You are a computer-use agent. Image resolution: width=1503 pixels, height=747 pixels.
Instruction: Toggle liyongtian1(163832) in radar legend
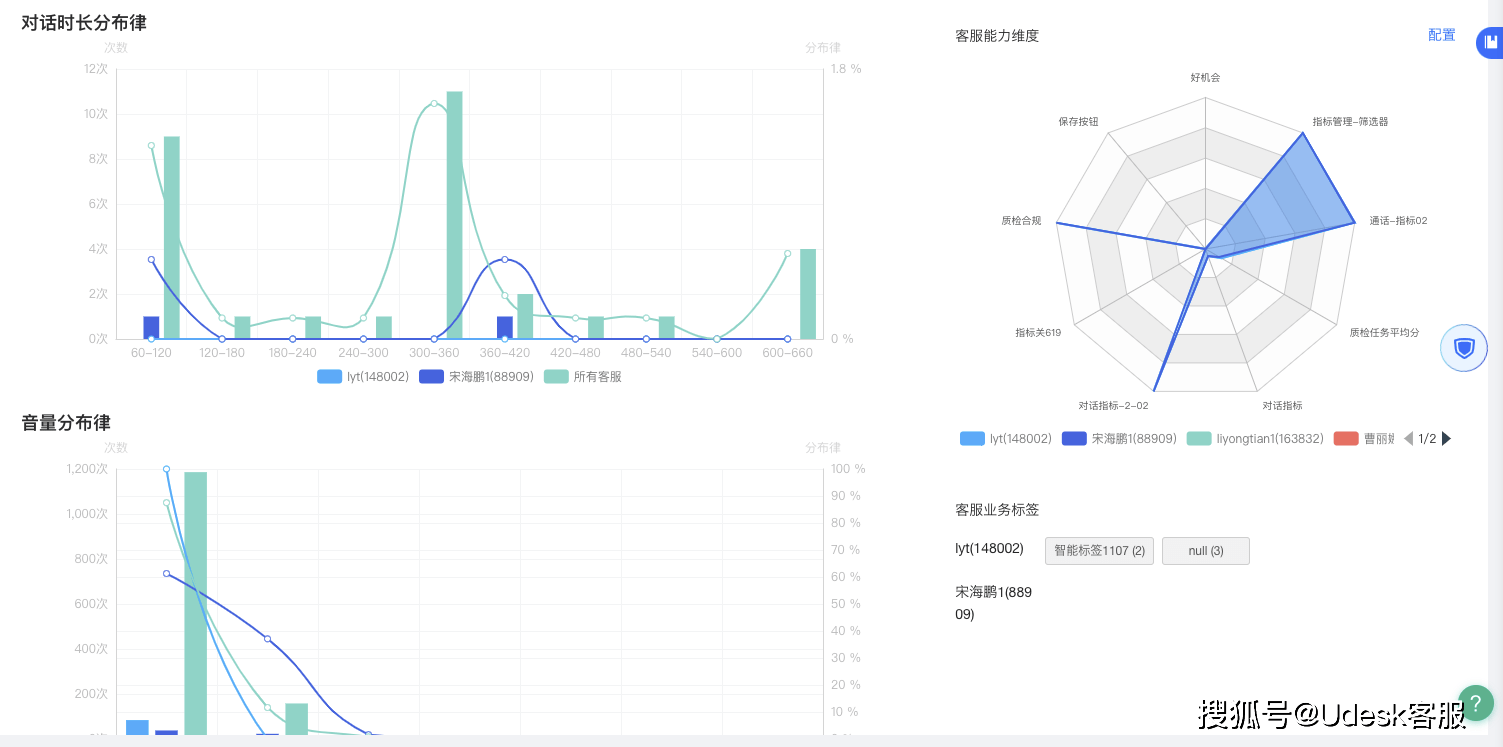click(1255, 438)
